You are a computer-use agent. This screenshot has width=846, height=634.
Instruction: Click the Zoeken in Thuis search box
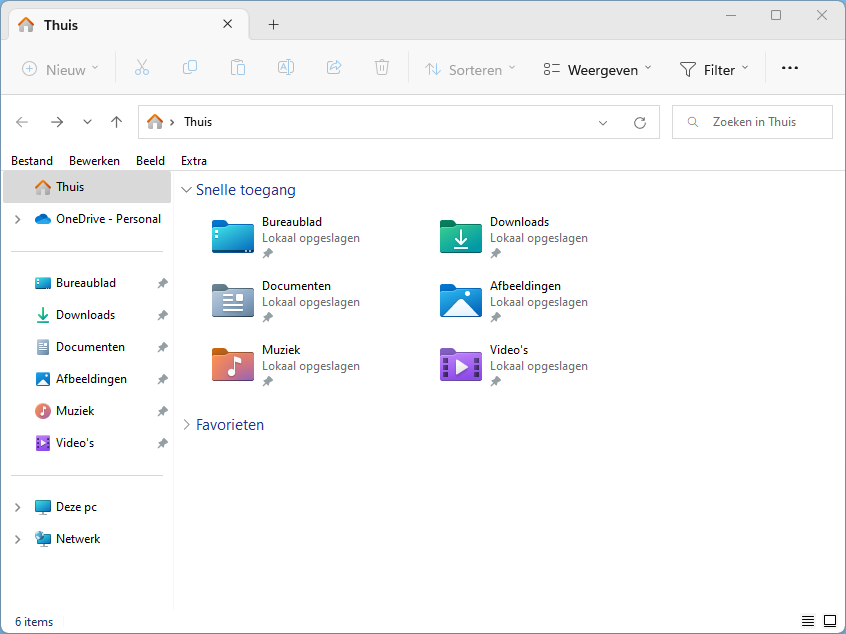pos(752,122)
